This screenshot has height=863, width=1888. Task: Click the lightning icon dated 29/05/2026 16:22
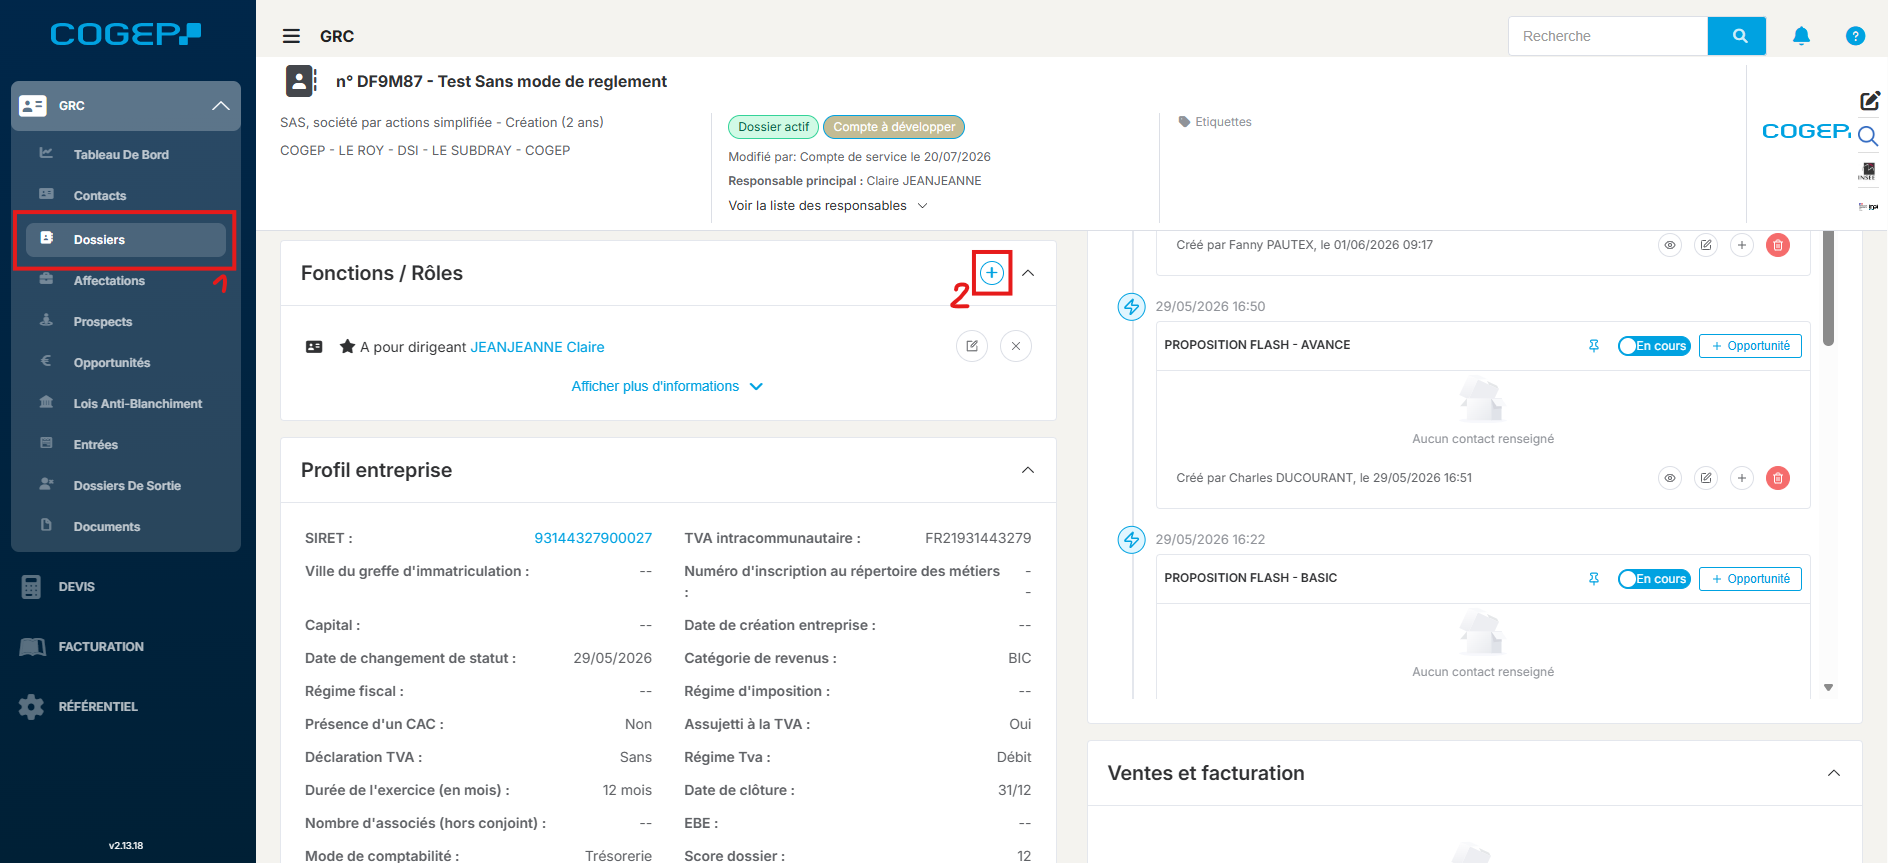pyautogui.click(x=1131, y=540)
